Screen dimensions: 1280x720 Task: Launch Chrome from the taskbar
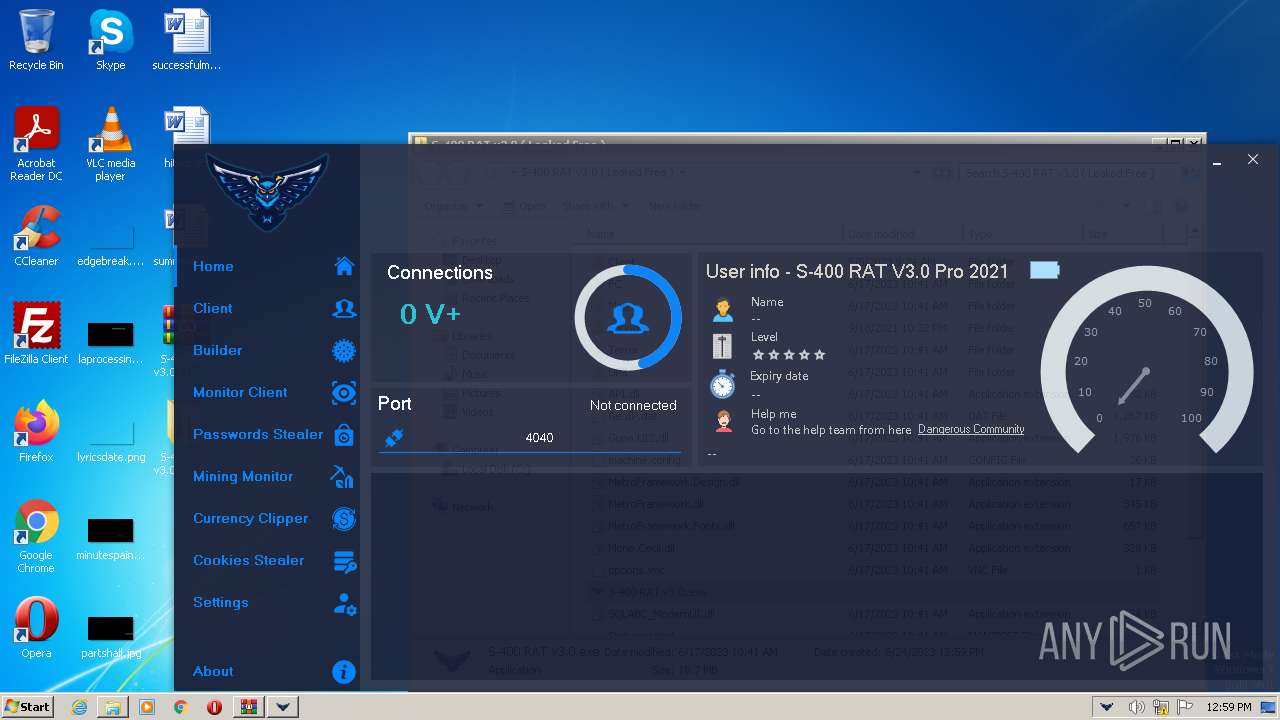point(180,707)
